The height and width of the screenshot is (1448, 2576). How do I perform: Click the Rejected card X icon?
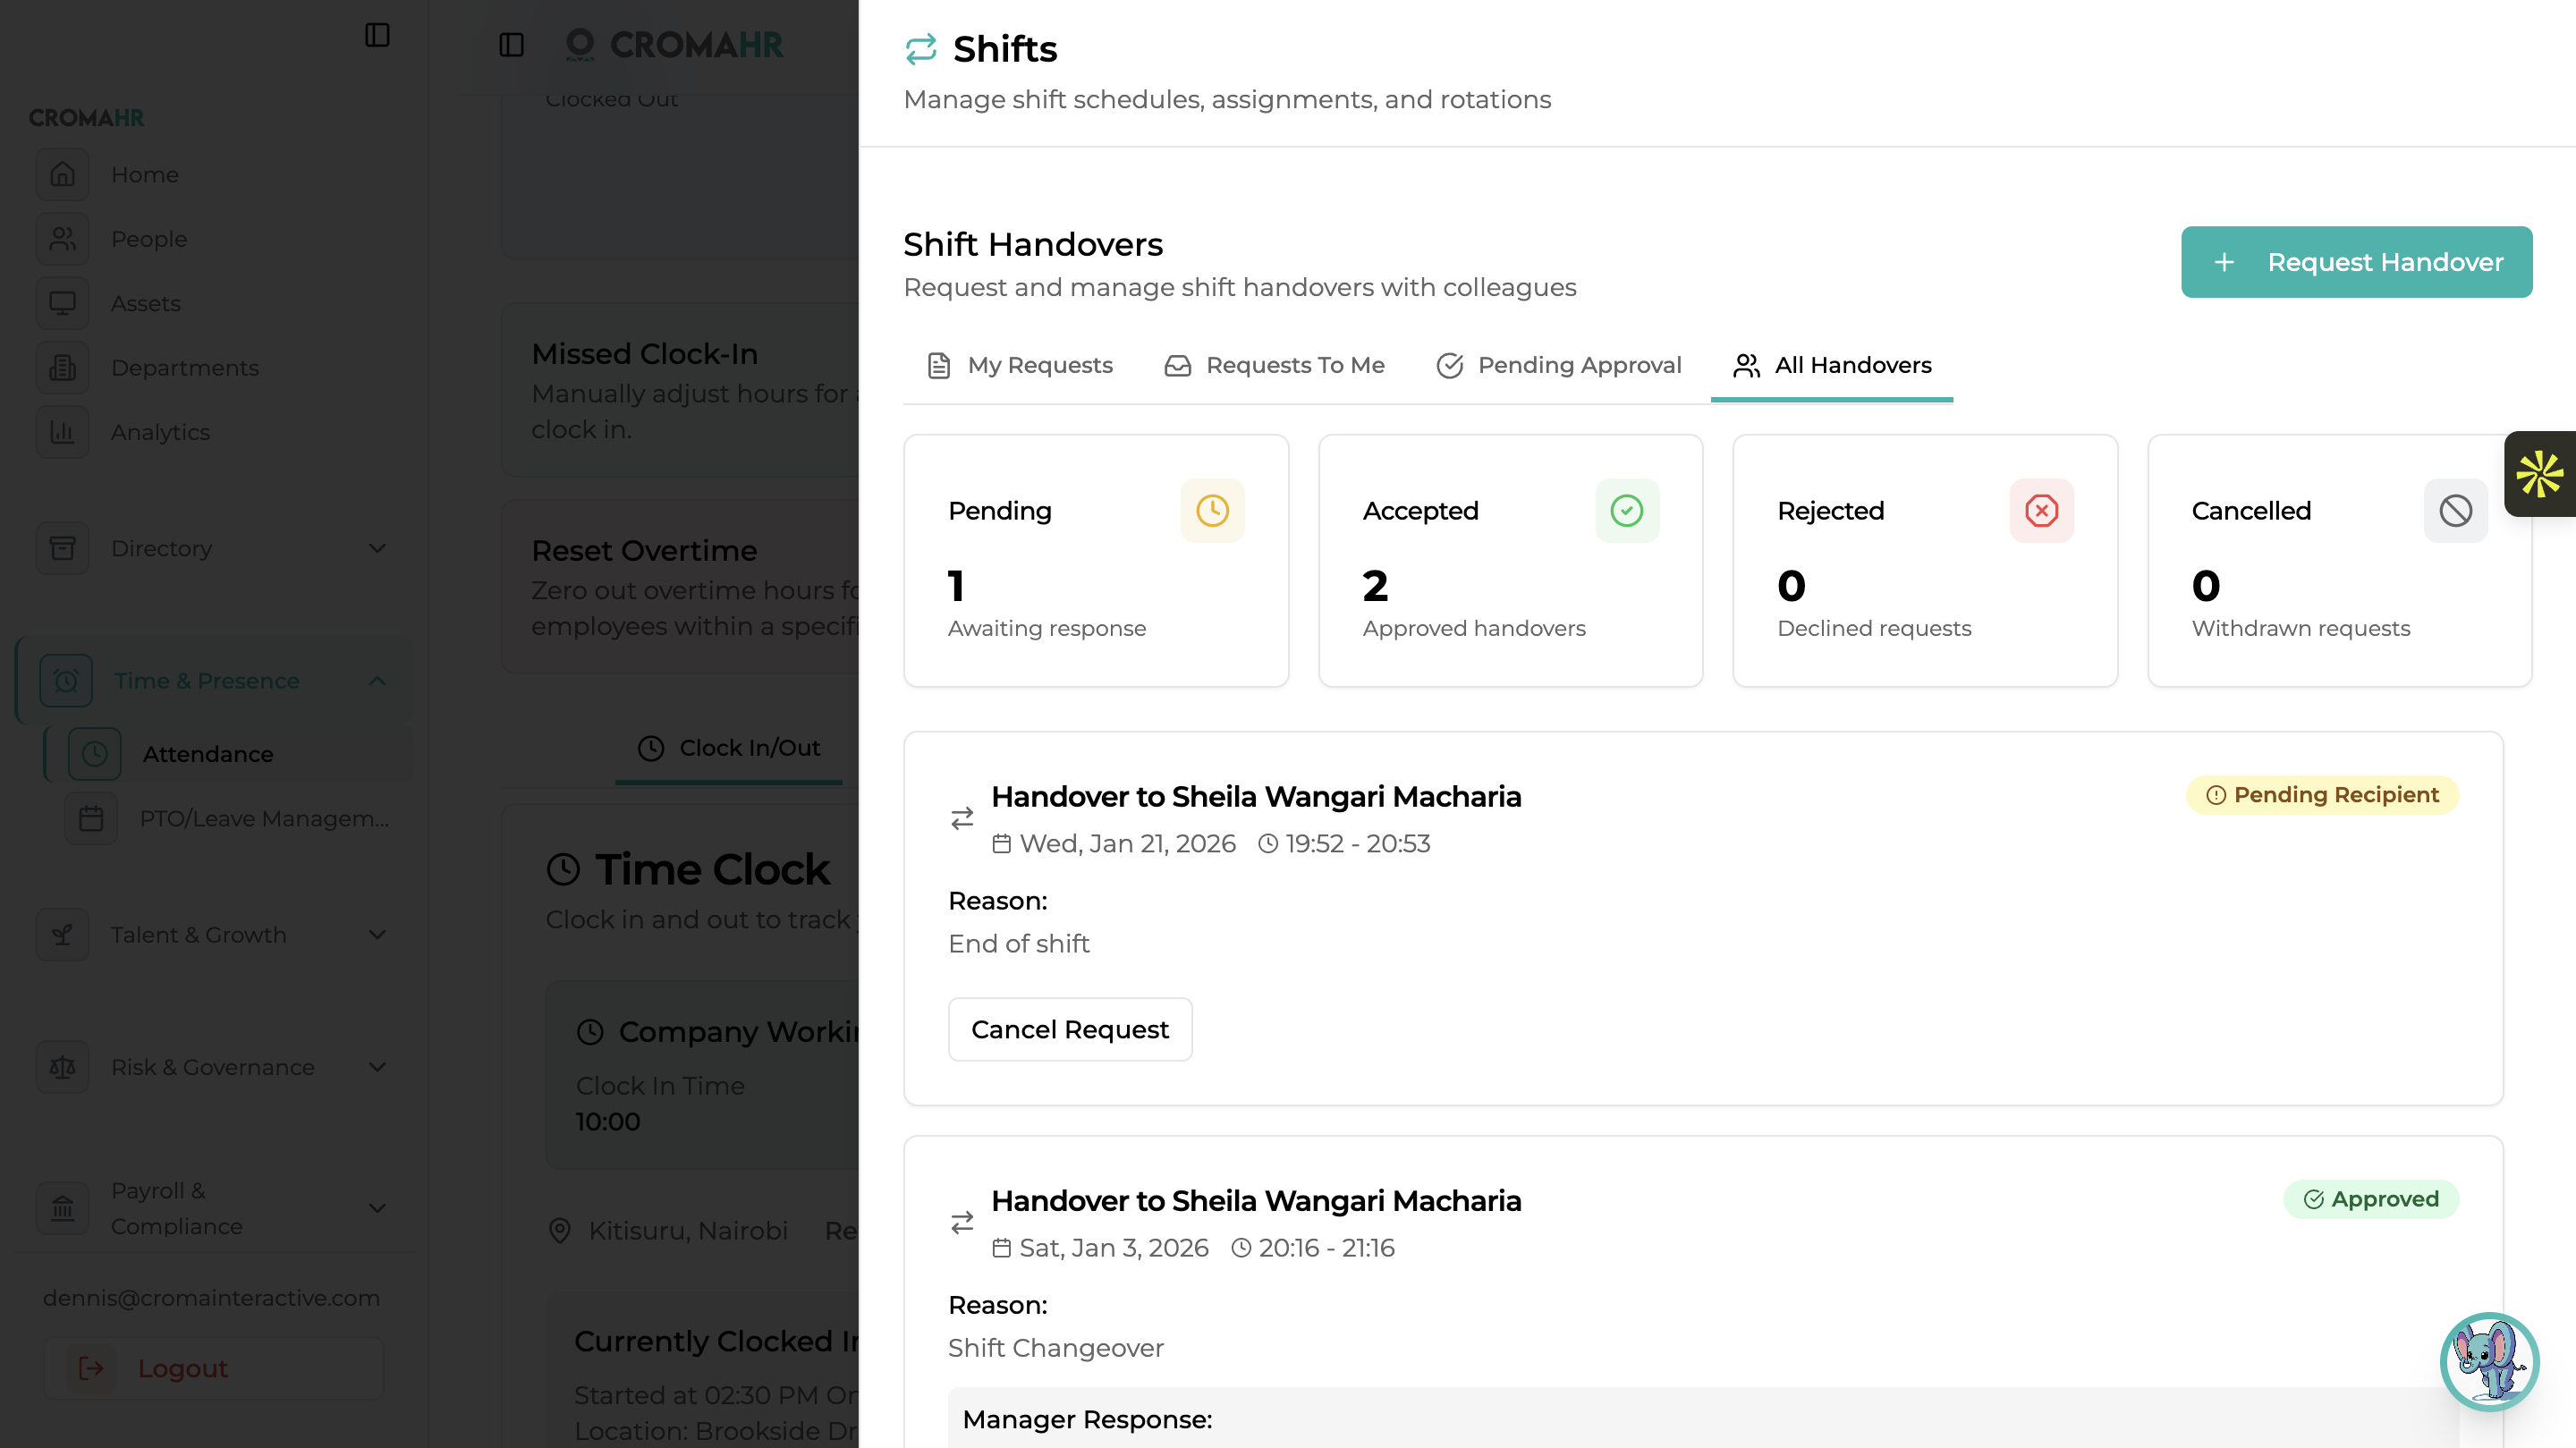[2041, 511]
